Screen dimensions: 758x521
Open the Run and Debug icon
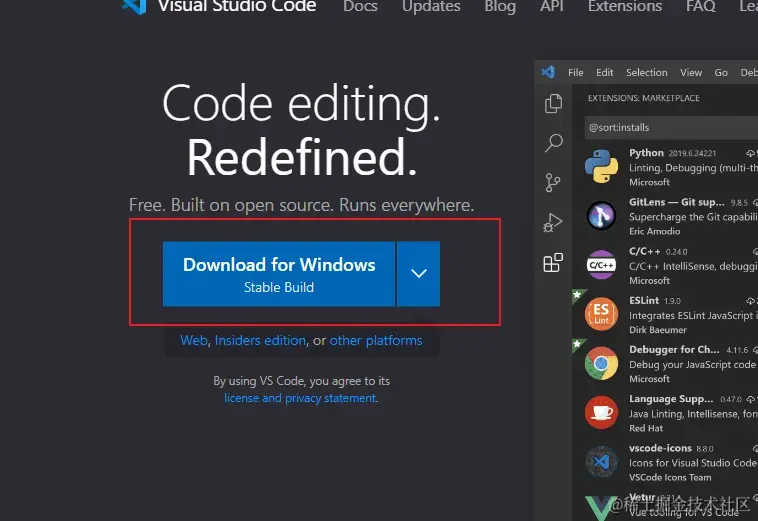(x=553, y=223)
